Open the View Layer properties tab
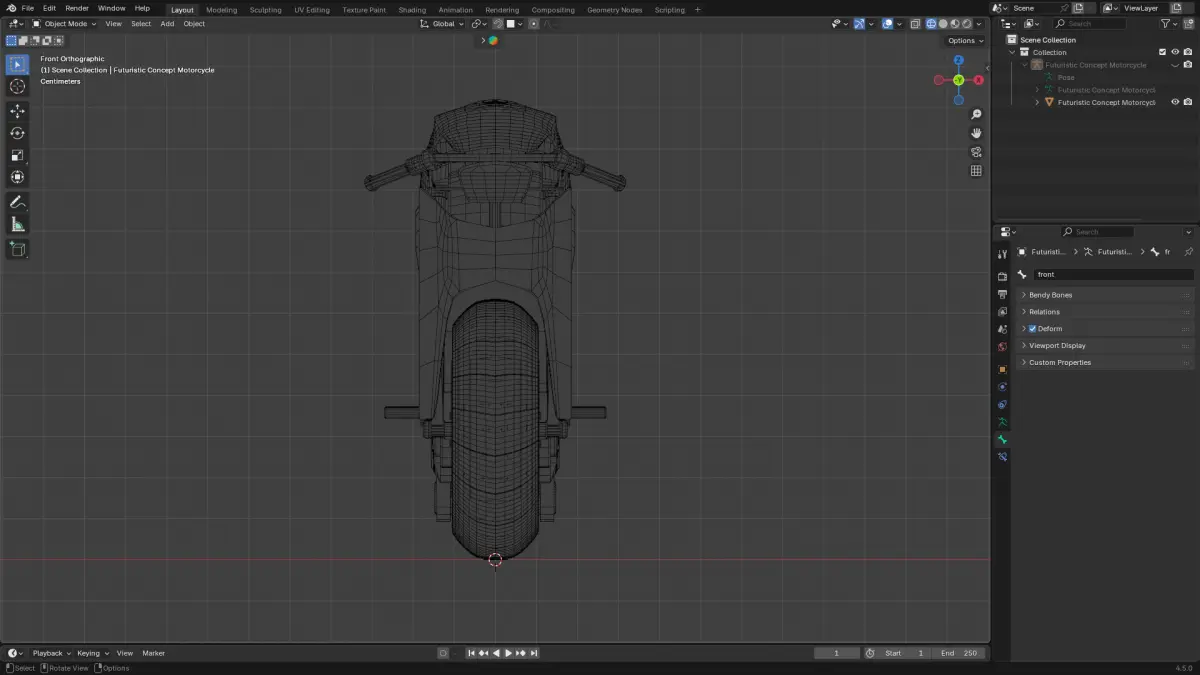Image resolution: width=1200 pixels, height=675 pixels. coord(1002,312)
